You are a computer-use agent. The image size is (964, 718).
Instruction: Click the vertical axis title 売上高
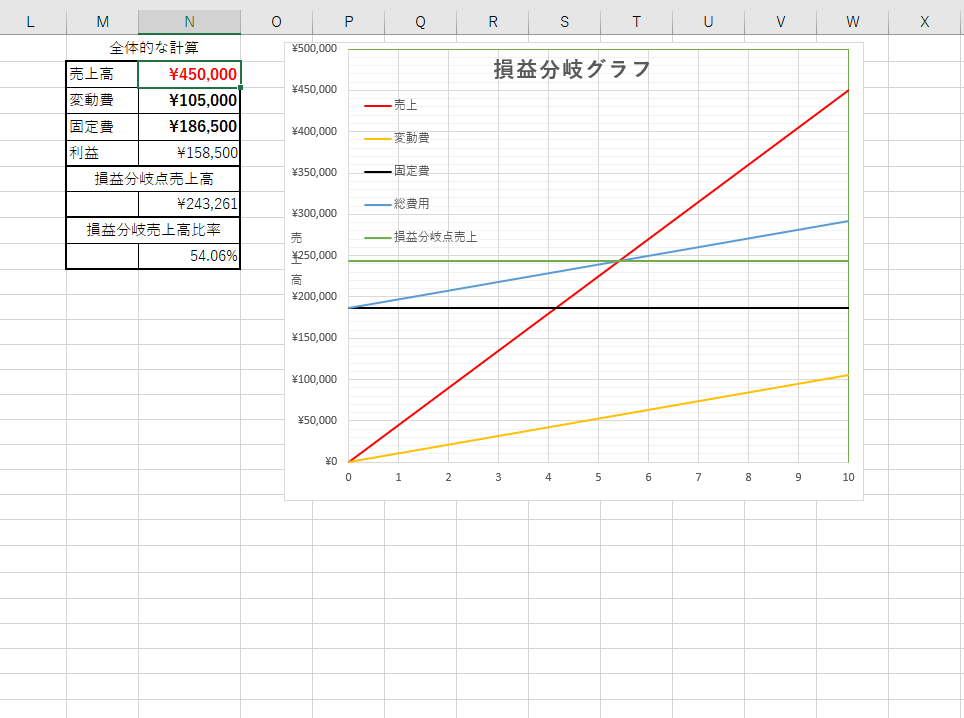[x=296, y=259]
